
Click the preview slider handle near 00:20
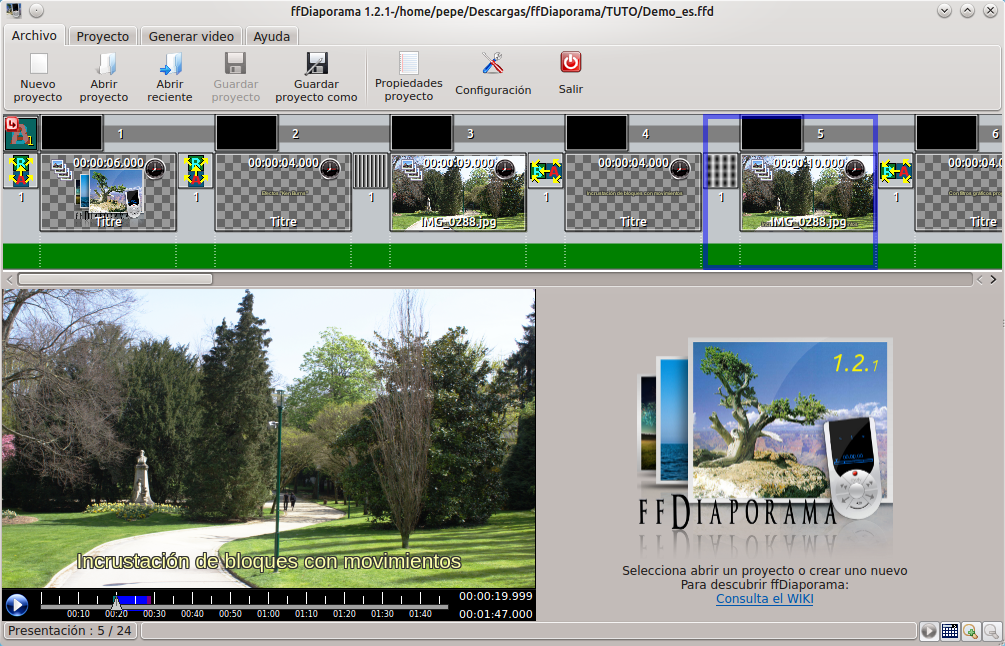point(116,602)
